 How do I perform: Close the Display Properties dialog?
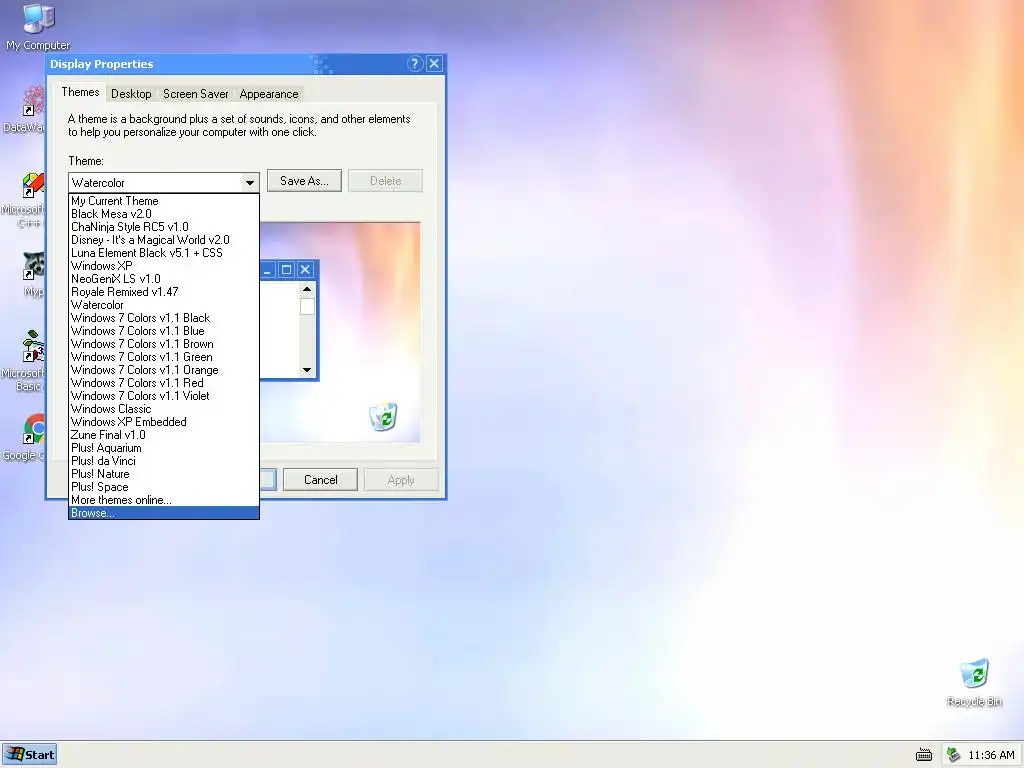click(x=434, y=63)
